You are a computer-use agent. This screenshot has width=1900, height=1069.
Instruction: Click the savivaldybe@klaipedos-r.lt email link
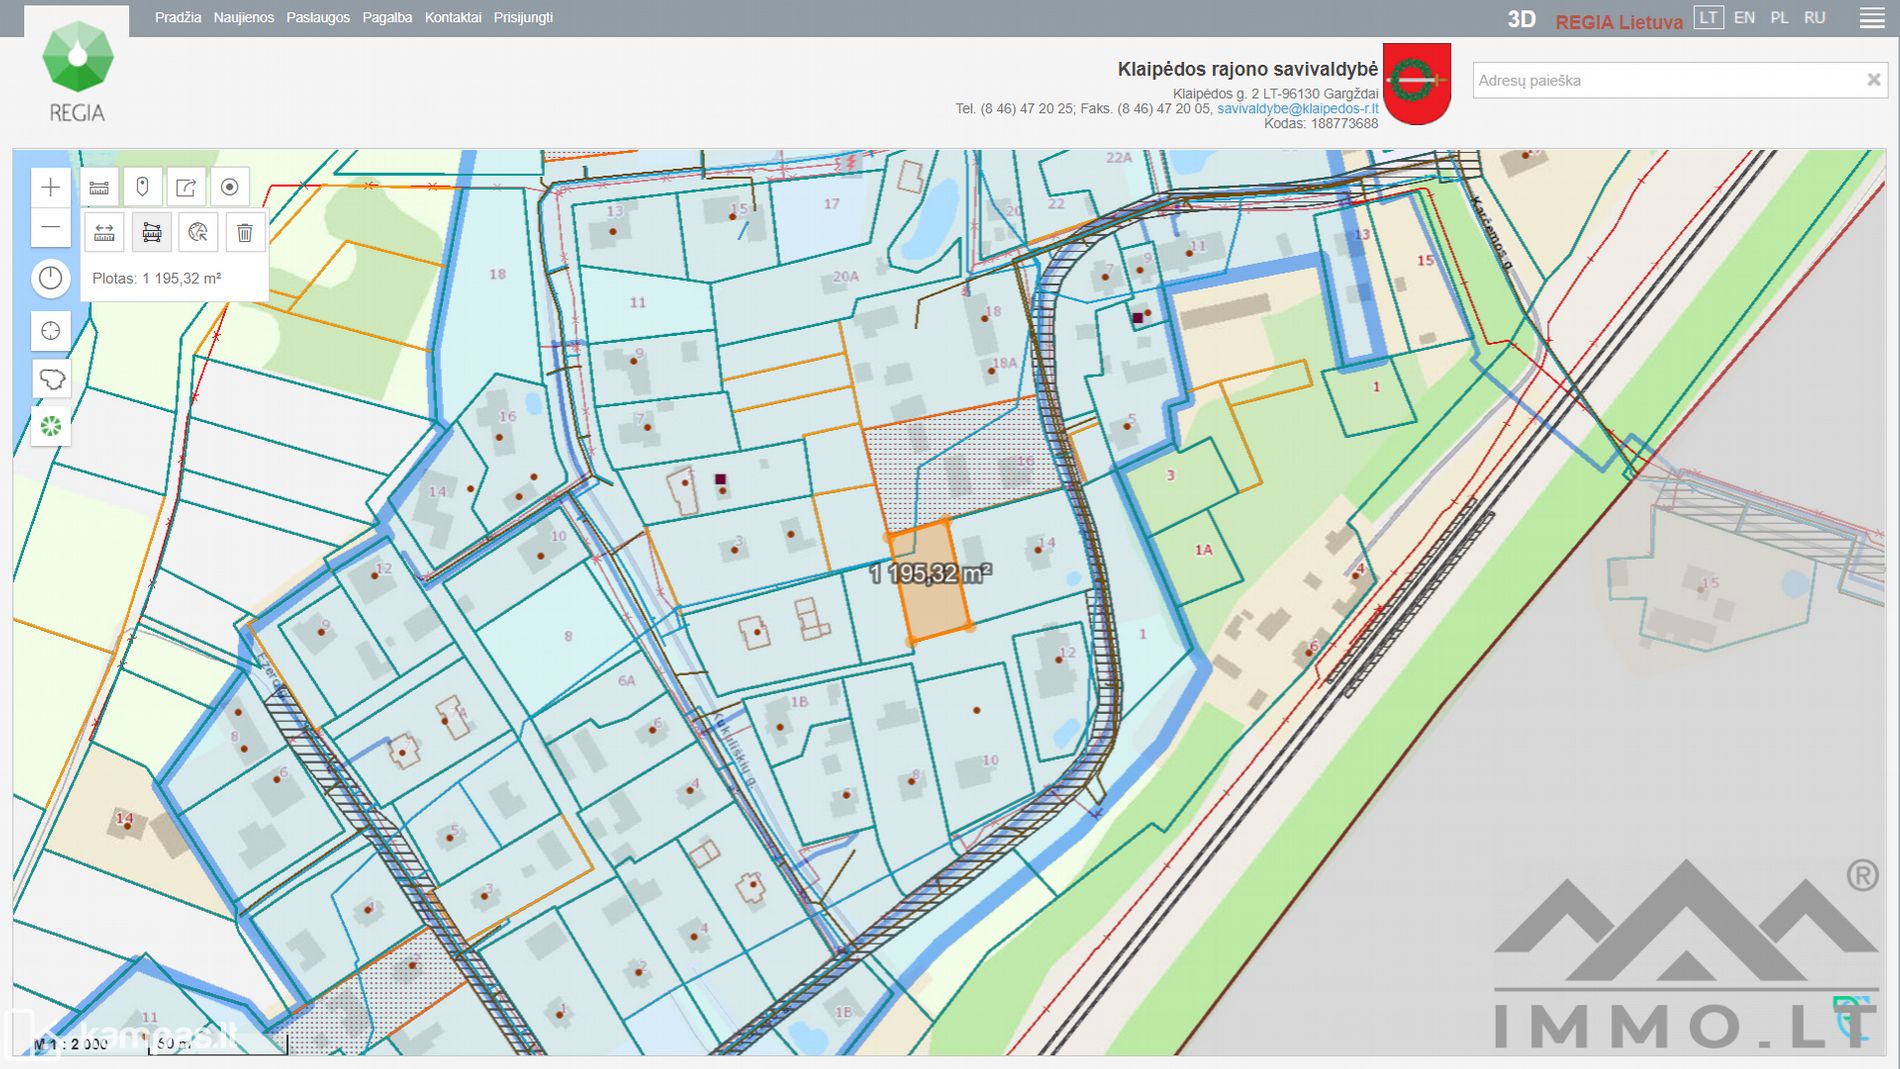point(1297,108)
